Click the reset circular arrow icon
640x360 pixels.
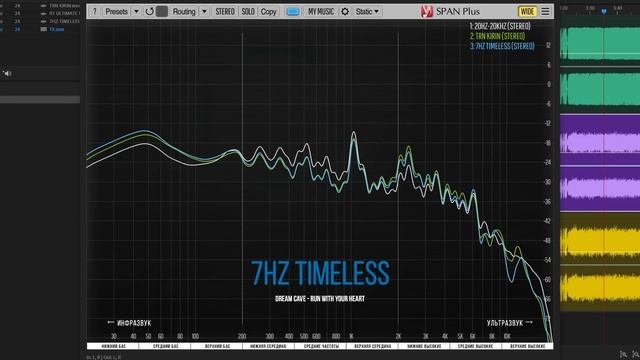(x=149, y=11)
